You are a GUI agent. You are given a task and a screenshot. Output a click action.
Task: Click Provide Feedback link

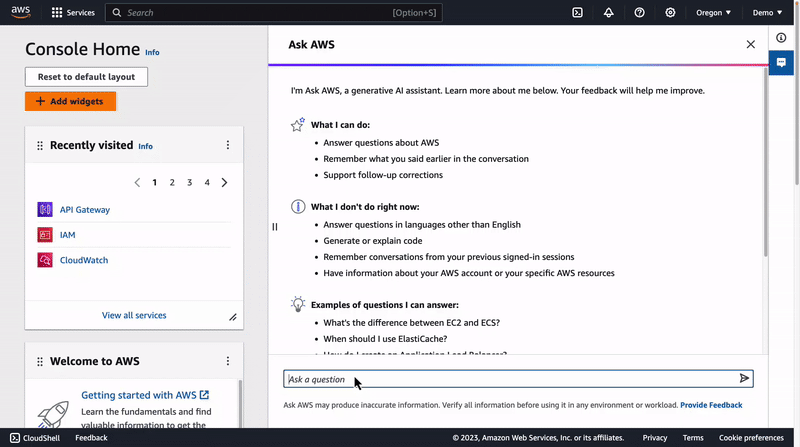[711, 405]
